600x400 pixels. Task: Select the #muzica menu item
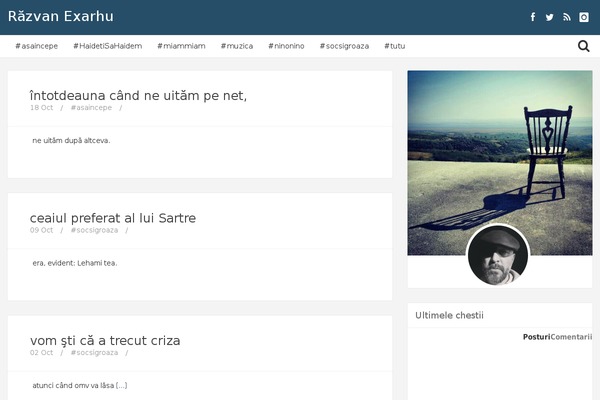pyautogui.click(x=236, y=46)
